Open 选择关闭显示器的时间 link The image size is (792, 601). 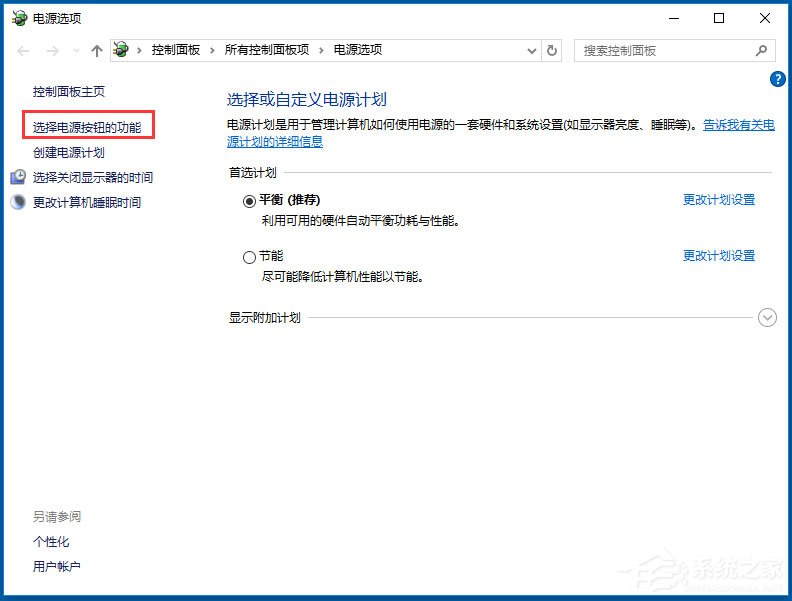click(93, 178)
